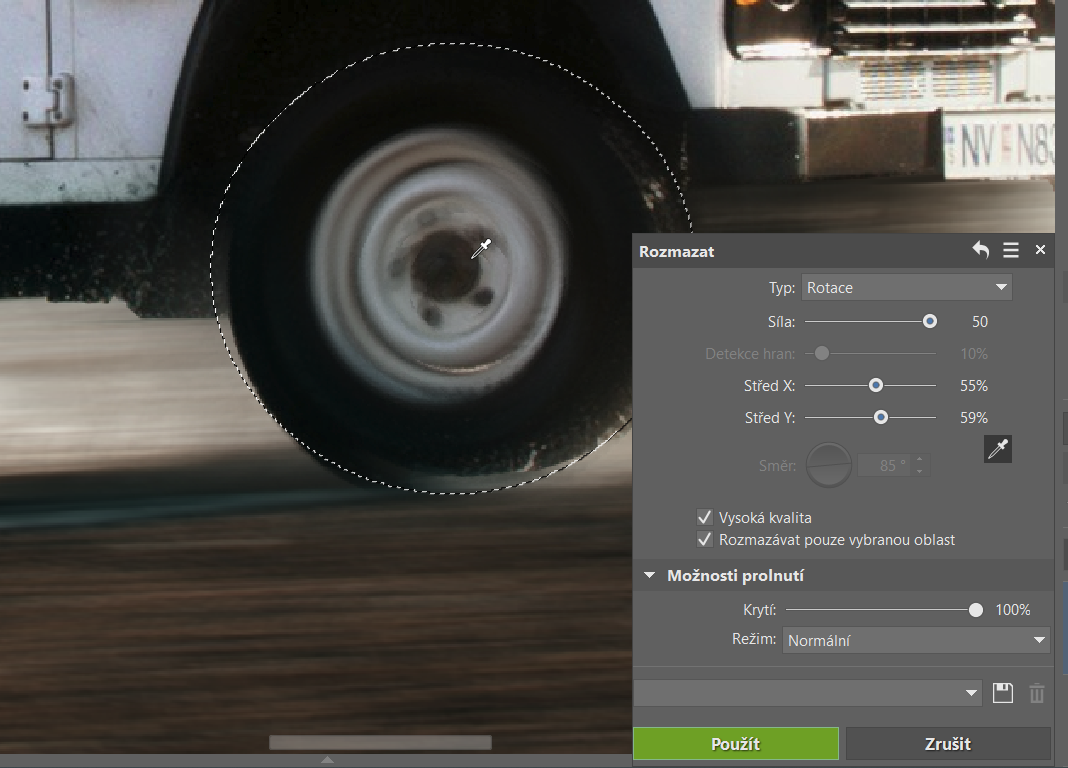Open the empty presets dropdown
Image resolution: width=1068 pixels, height=768 pixels.
(808, 693)
